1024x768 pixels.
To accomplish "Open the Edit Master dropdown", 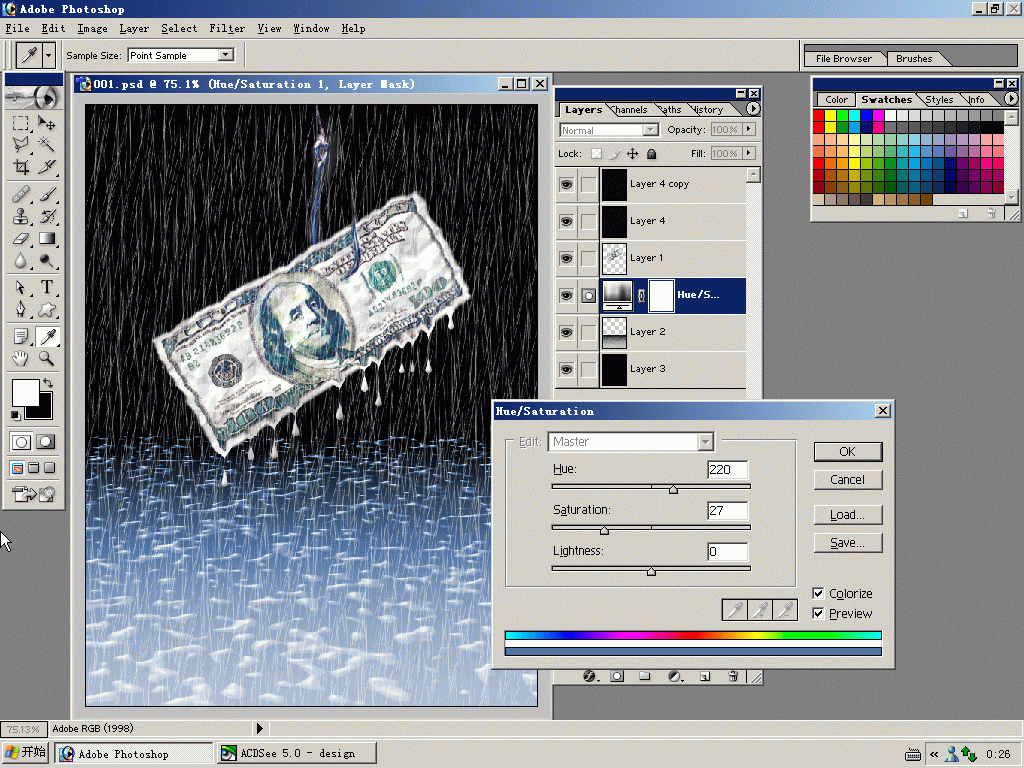I will 705,442.
